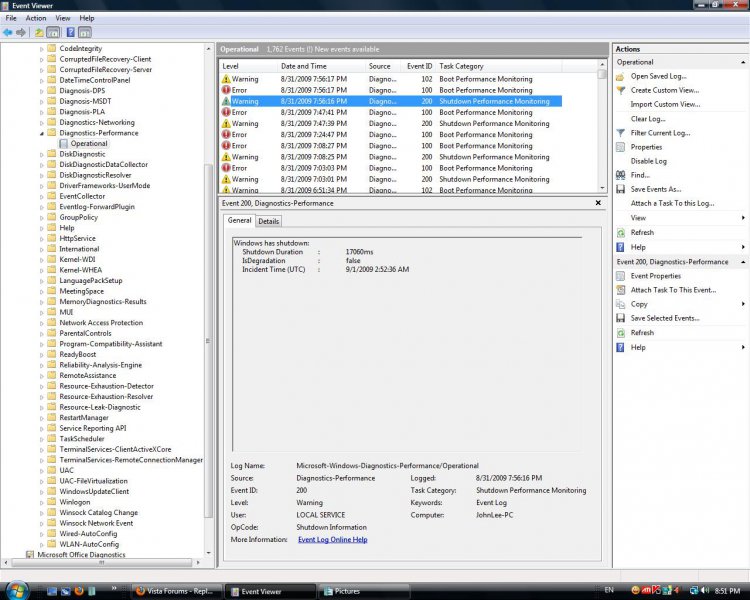Select Error event at 7:24:47 PM

tap(390, 134)
